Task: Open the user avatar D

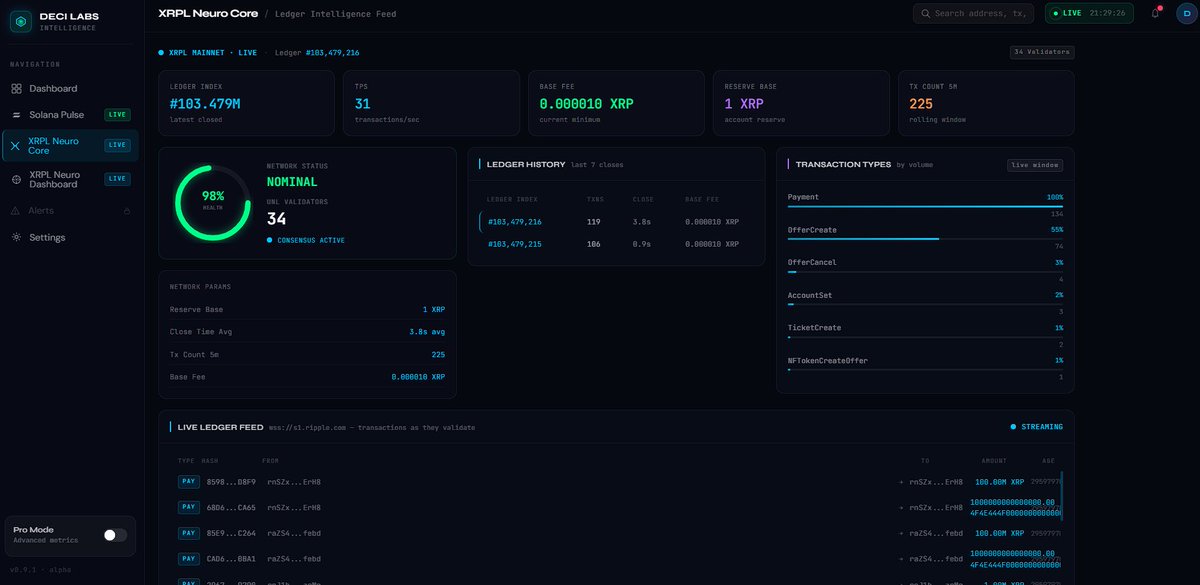Action: [x=1186, y=13]
